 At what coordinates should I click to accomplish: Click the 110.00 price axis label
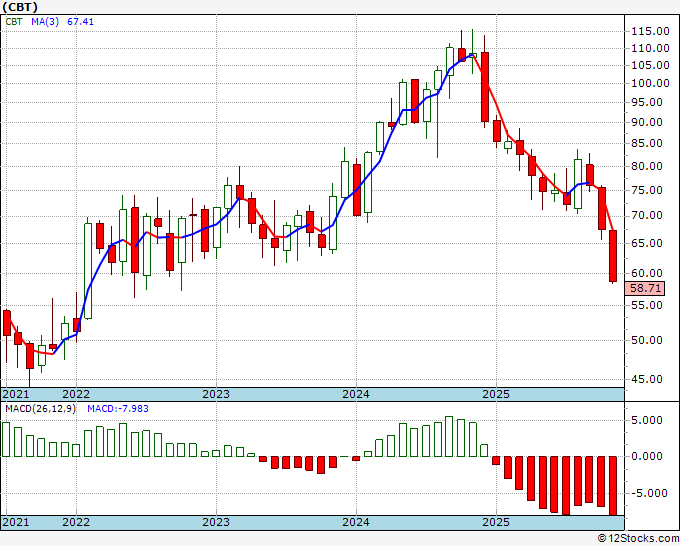pyautogui.click(x=650, y=48)
